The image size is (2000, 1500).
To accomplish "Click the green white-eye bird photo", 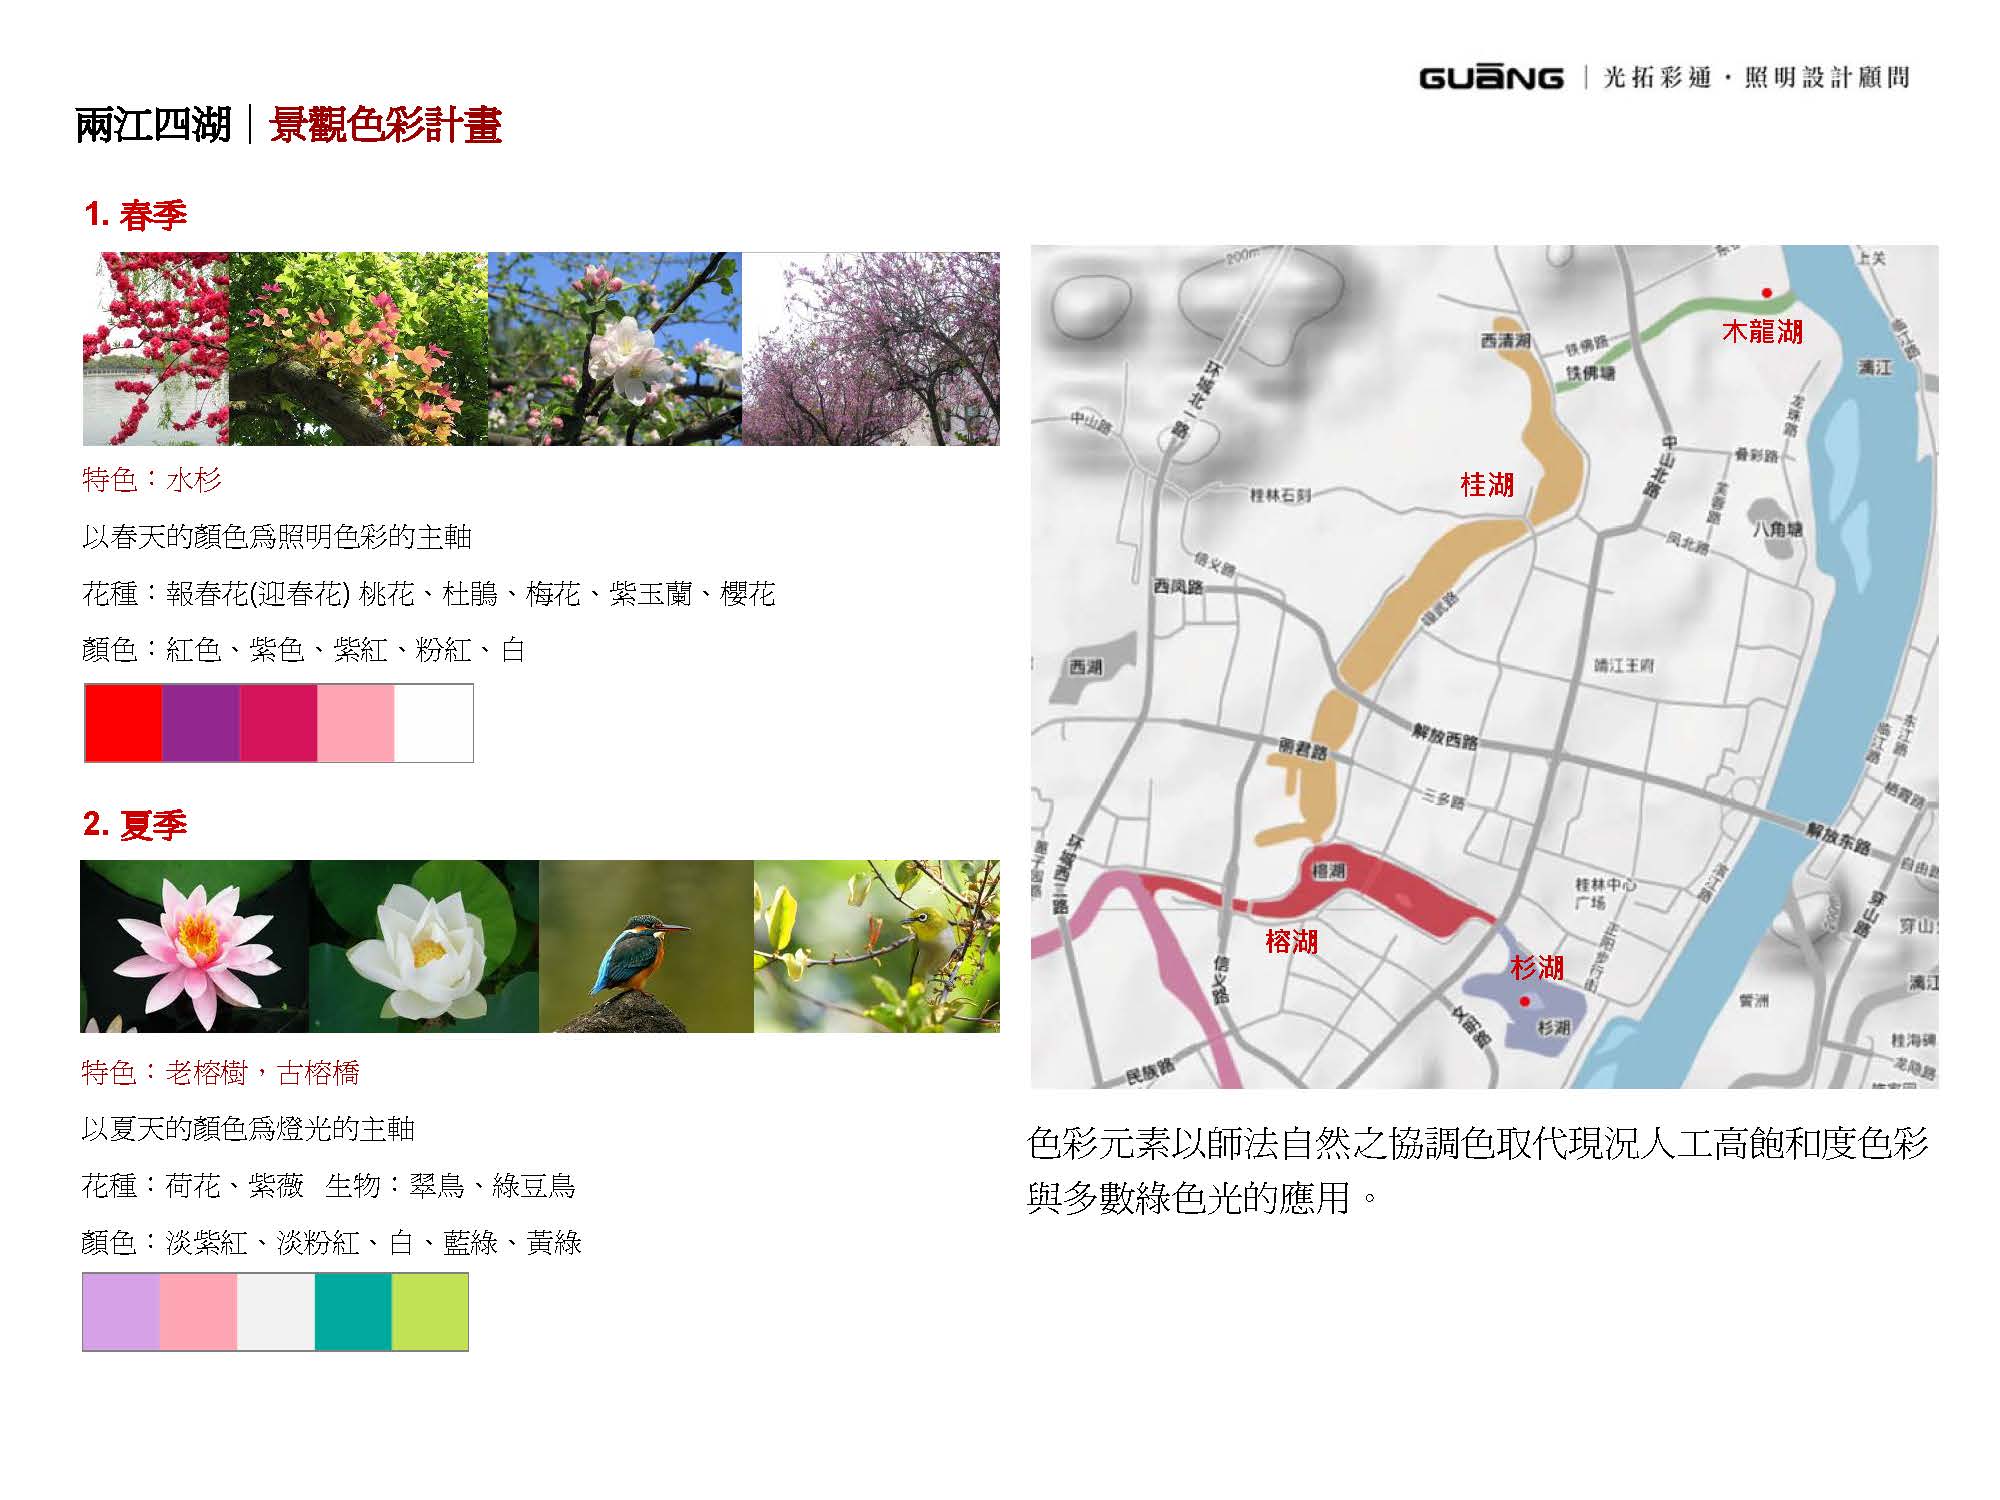I will [876, 946].
